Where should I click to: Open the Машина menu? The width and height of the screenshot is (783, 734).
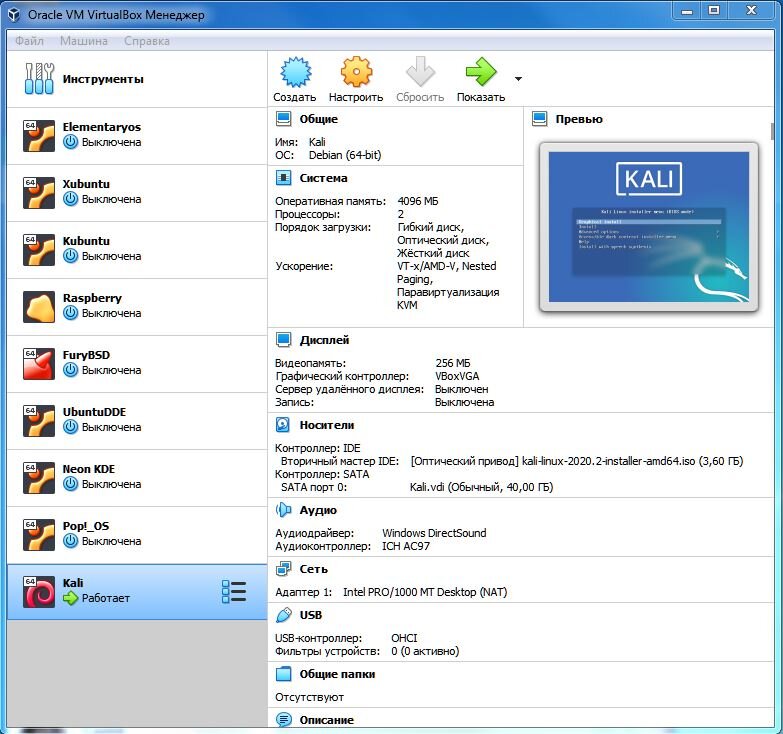click(83, 41)
